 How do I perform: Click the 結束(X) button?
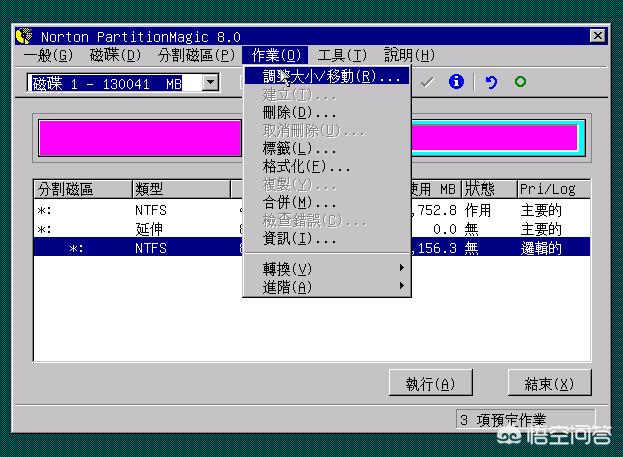[549, 383]
